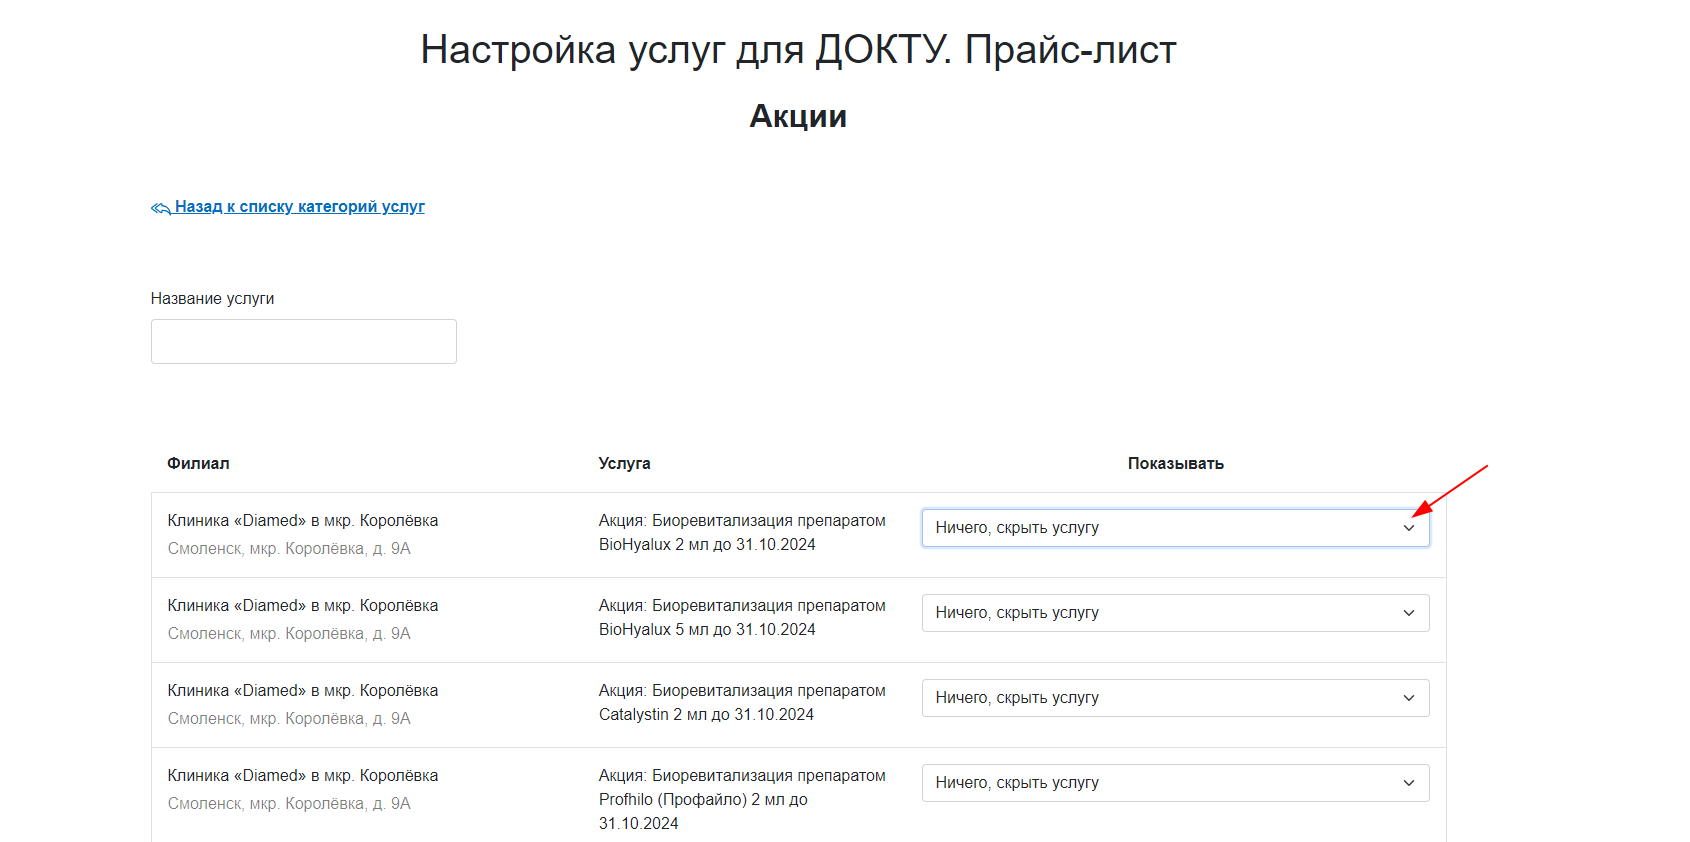
Task: Click 'Profhilo (Профайло) 2 мл' service text
Action: coord(703,799)
